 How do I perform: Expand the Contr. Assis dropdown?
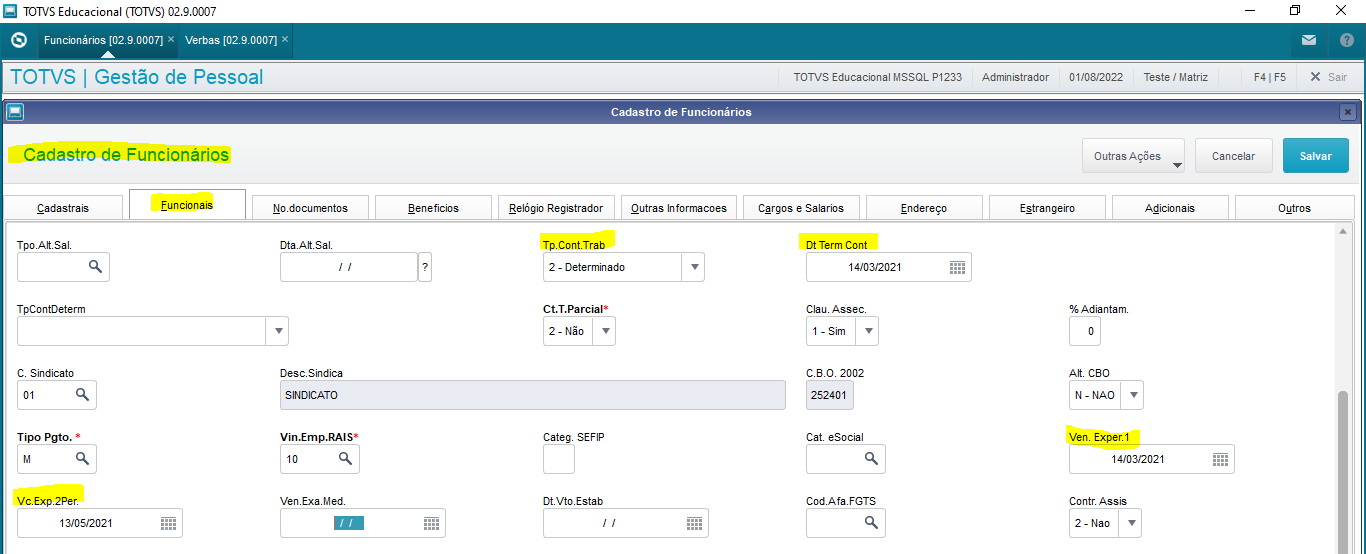1130,523
